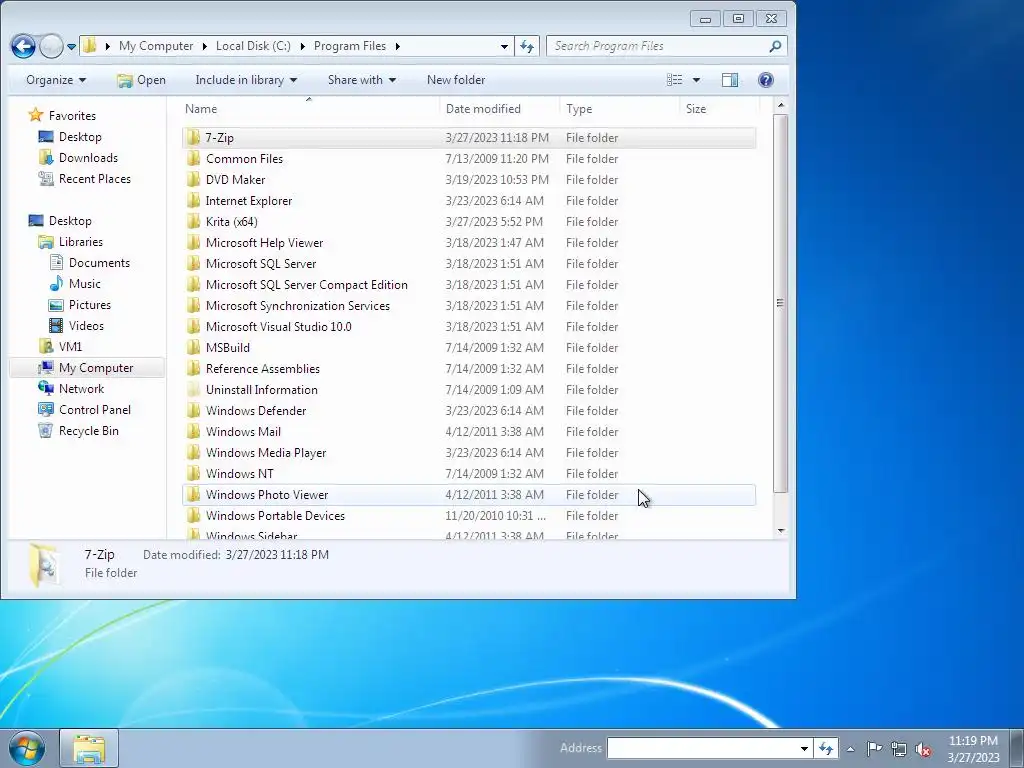Open the recent pages dropdown arrow

[71, 46]
